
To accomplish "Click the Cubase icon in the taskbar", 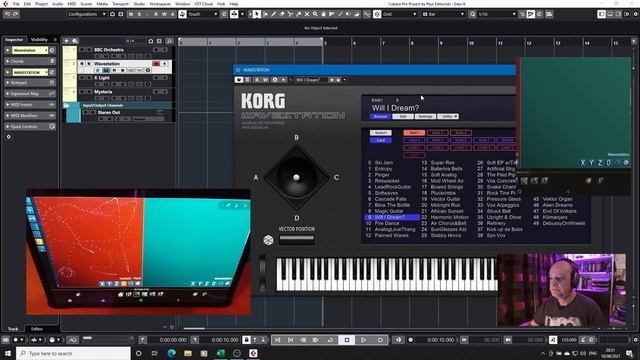I will pyautogui.click(x=253, y=353).
